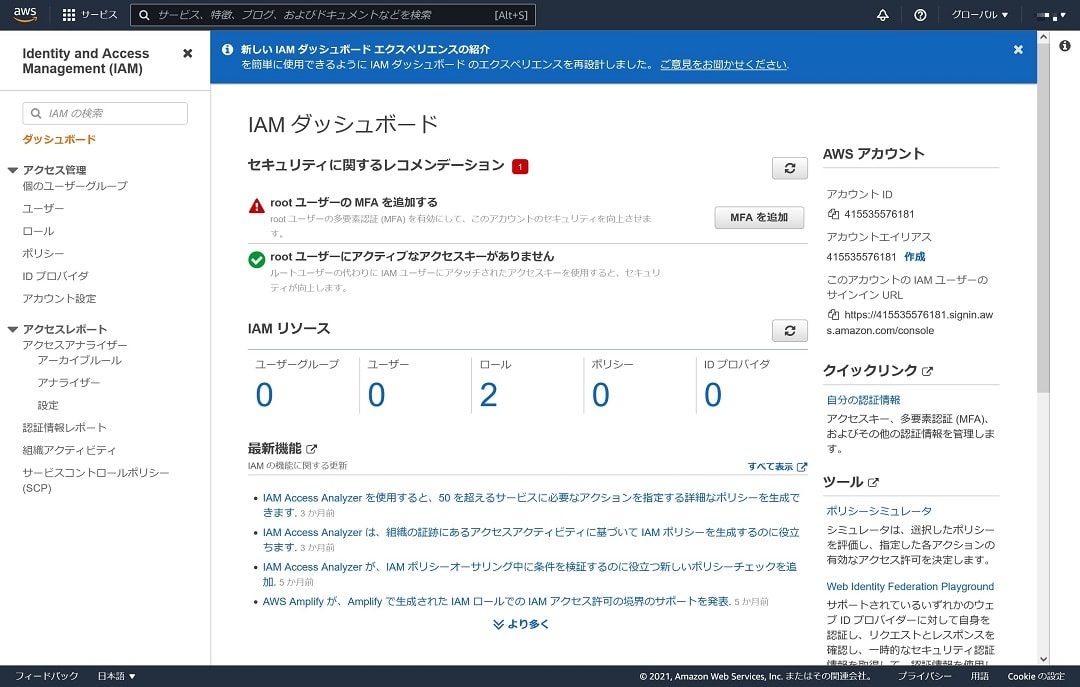Open ポリシー in the sidebar
The width and height of the screenshot is (1080, 687).
(43, 253)
